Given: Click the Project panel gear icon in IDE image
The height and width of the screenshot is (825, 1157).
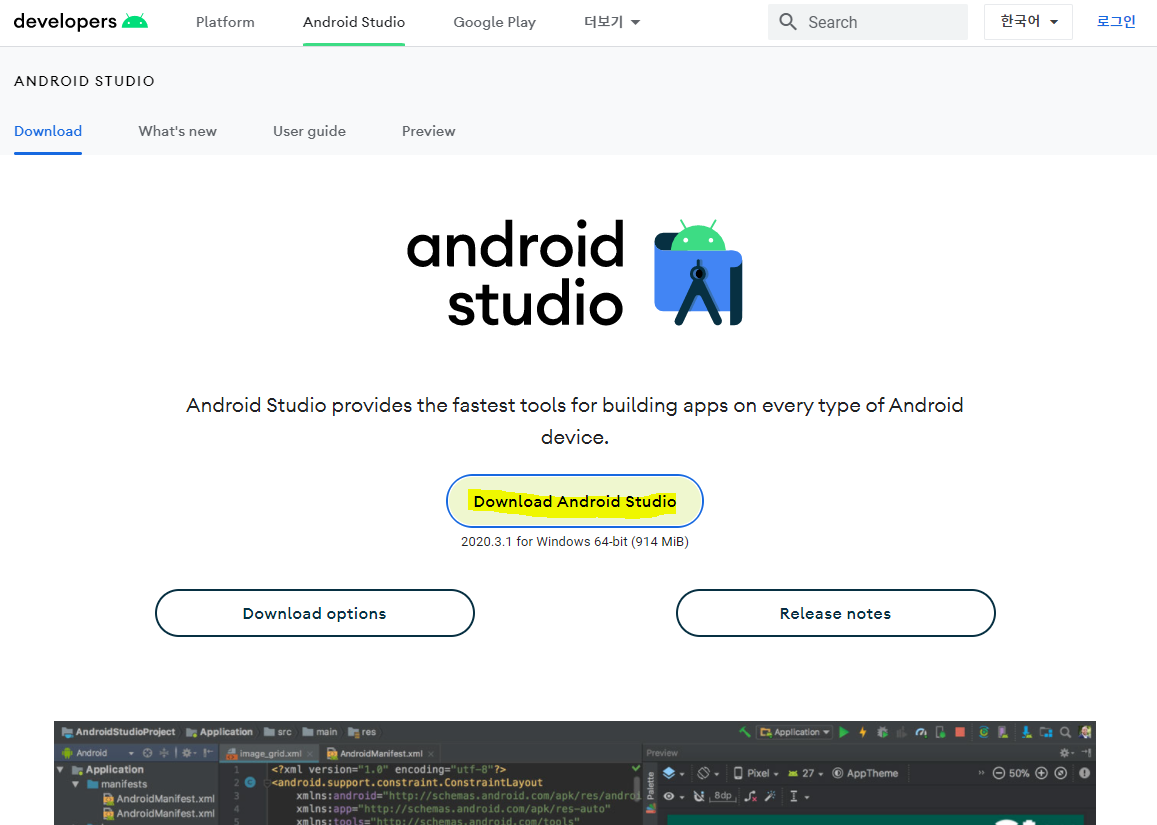Looking at the screenshot, I should tap(187, 753).
